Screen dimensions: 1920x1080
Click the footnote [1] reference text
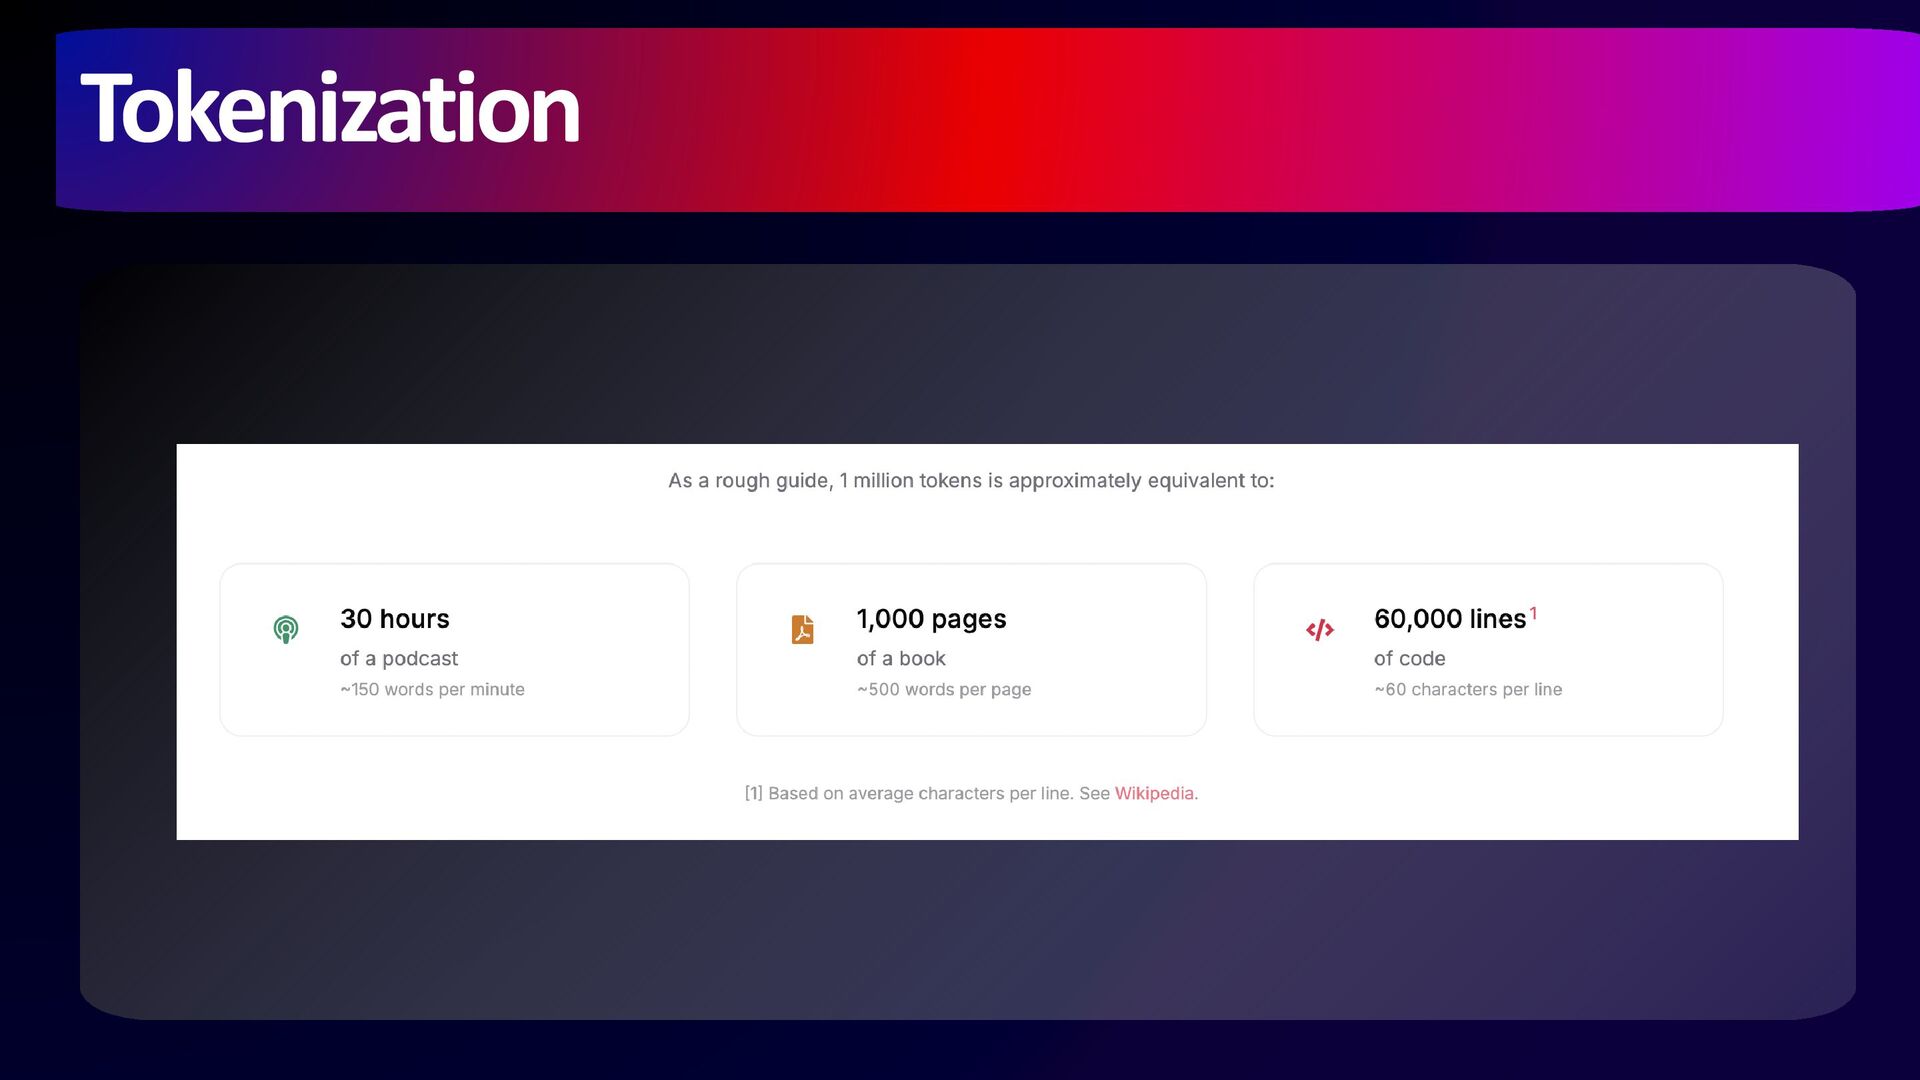[x=925, y=793]
